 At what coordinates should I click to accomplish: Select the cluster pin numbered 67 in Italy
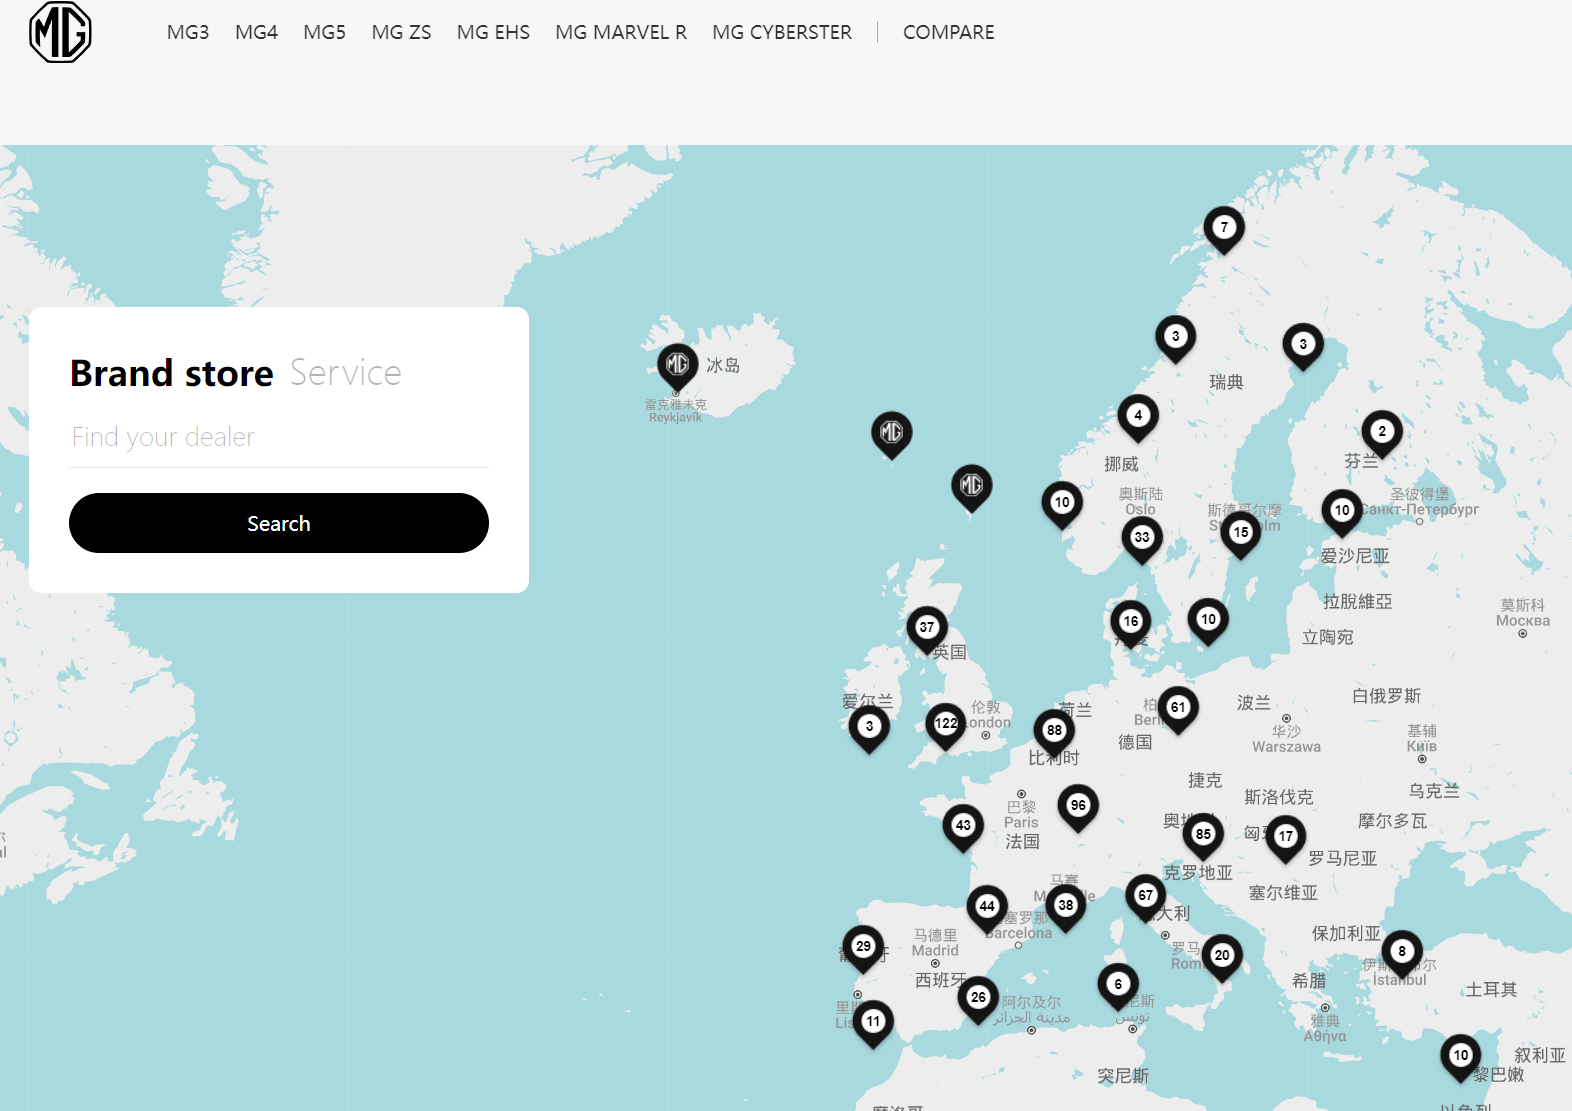tap(1145, 896)
